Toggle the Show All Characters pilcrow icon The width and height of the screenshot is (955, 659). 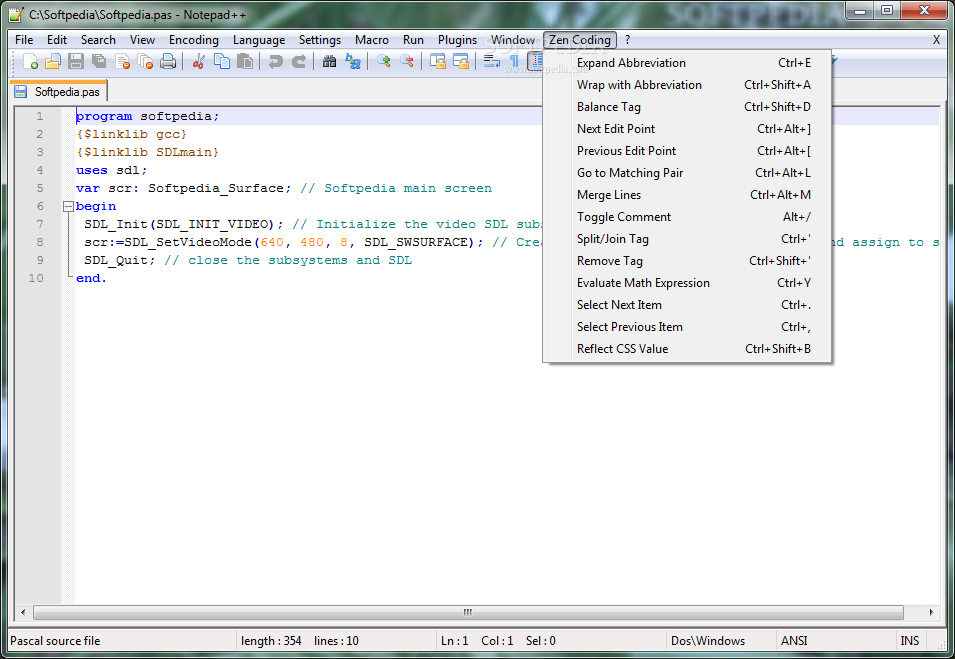(x=514, y=62)
